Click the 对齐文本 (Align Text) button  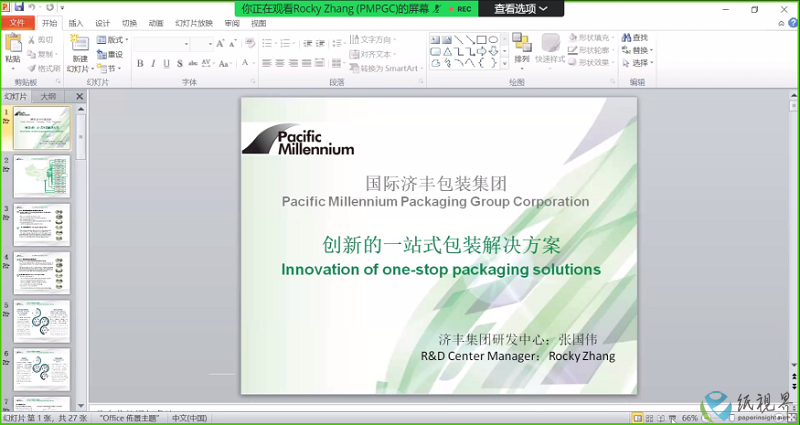(x=373, y=54)
